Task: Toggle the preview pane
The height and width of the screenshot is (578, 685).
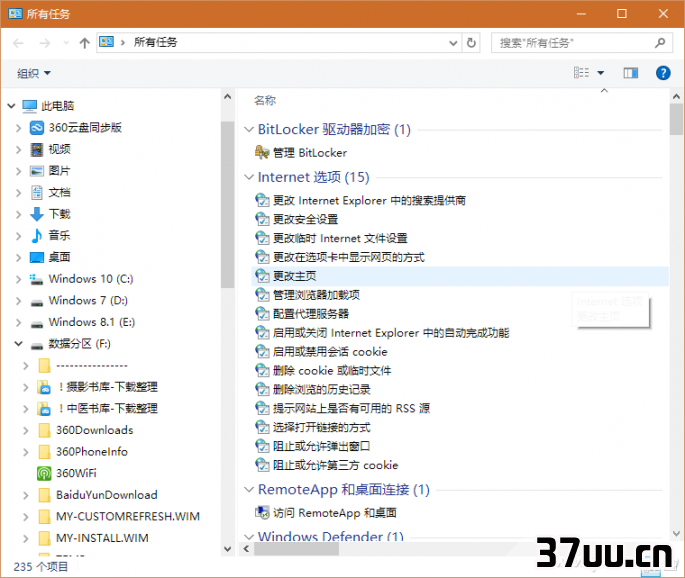Action: tap(630, 73)
